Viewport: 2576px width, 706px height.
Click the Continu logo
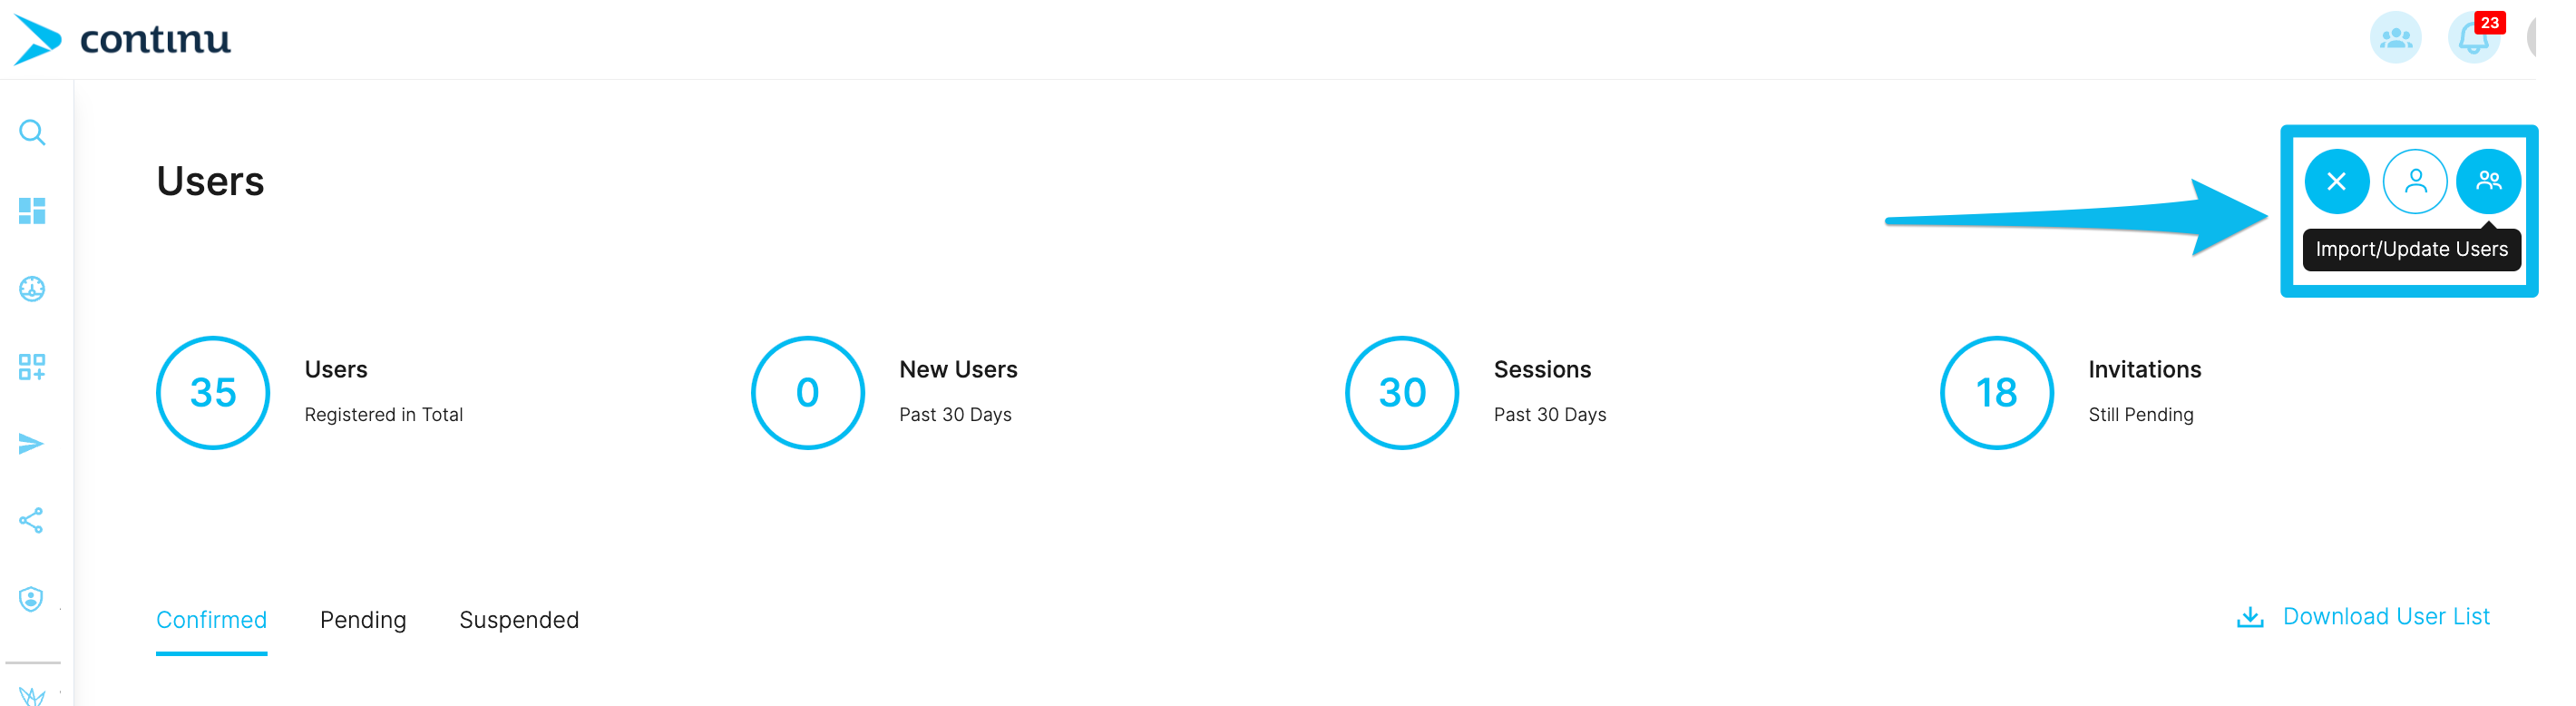(122, 39)
